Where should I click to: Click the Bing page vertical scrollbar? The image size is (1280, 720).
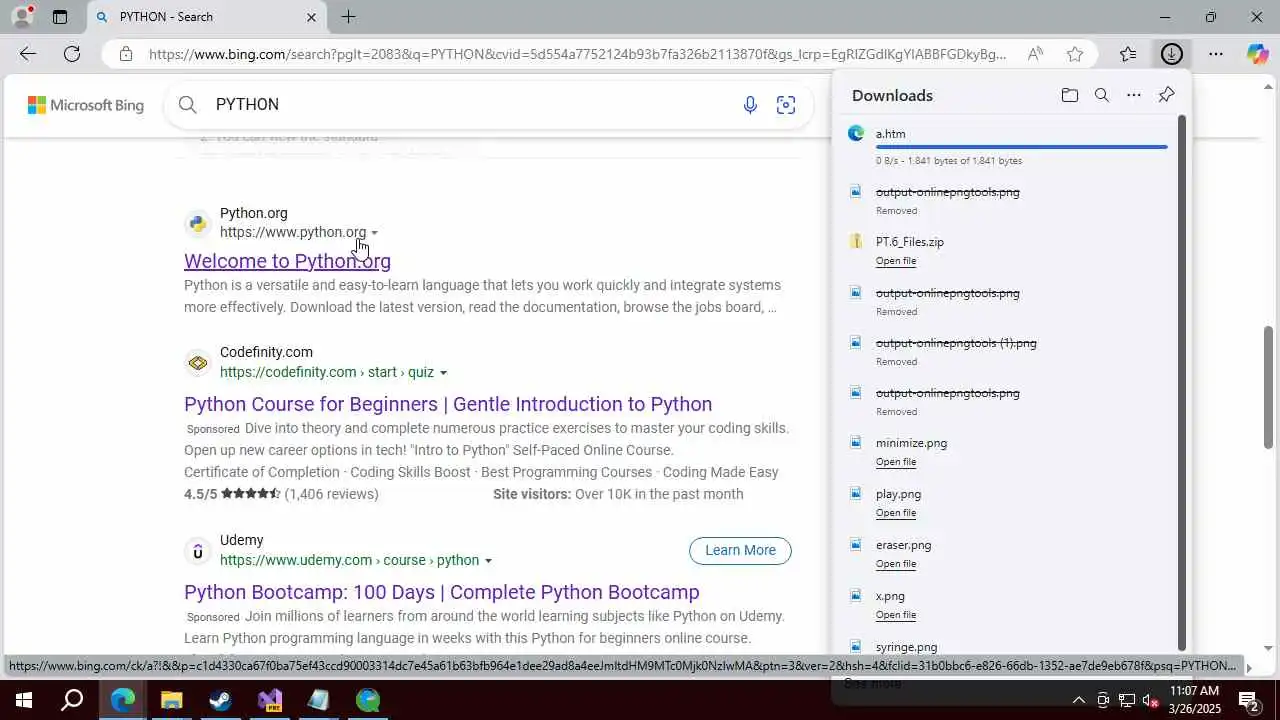1270,386
